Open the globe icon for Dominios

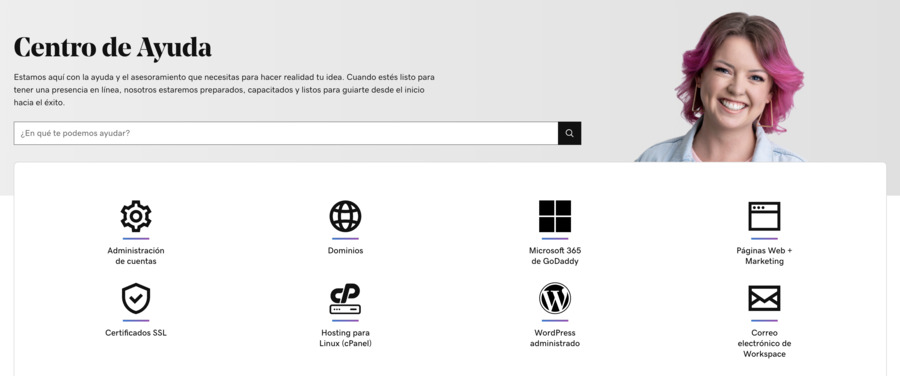pos(346,216)
